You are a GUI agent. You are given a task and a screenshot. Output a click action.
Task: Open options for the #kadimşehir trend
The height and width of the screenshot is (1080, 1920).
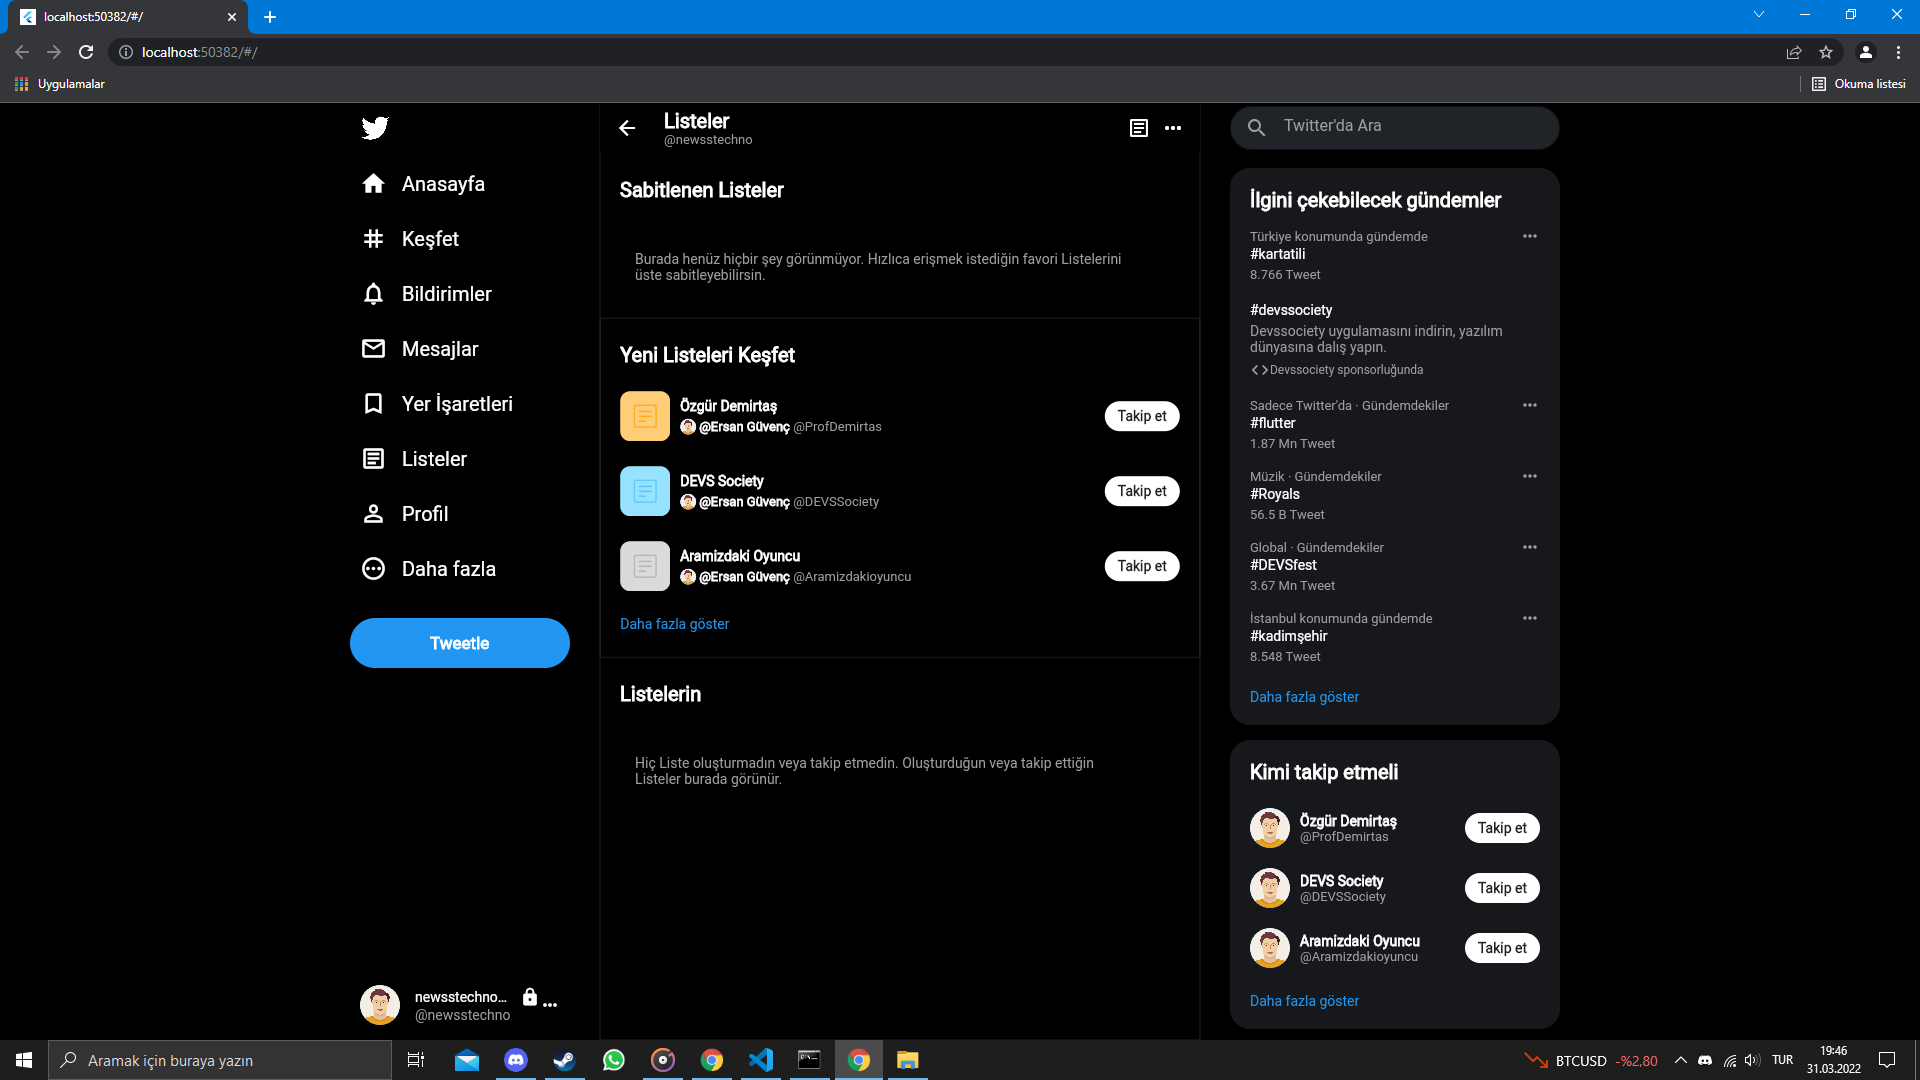(x=1530, y=618)
